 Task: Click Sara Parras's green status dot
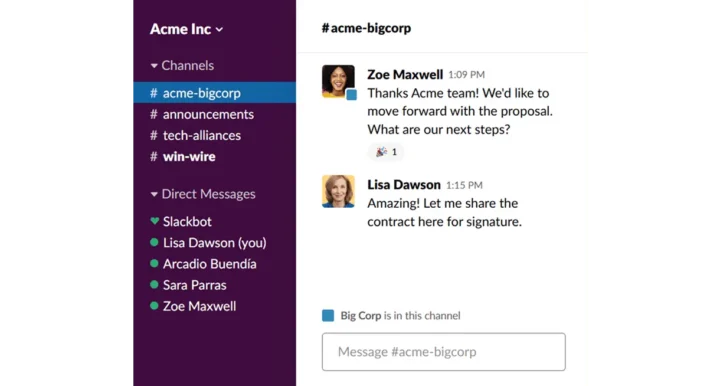point(154,285)
